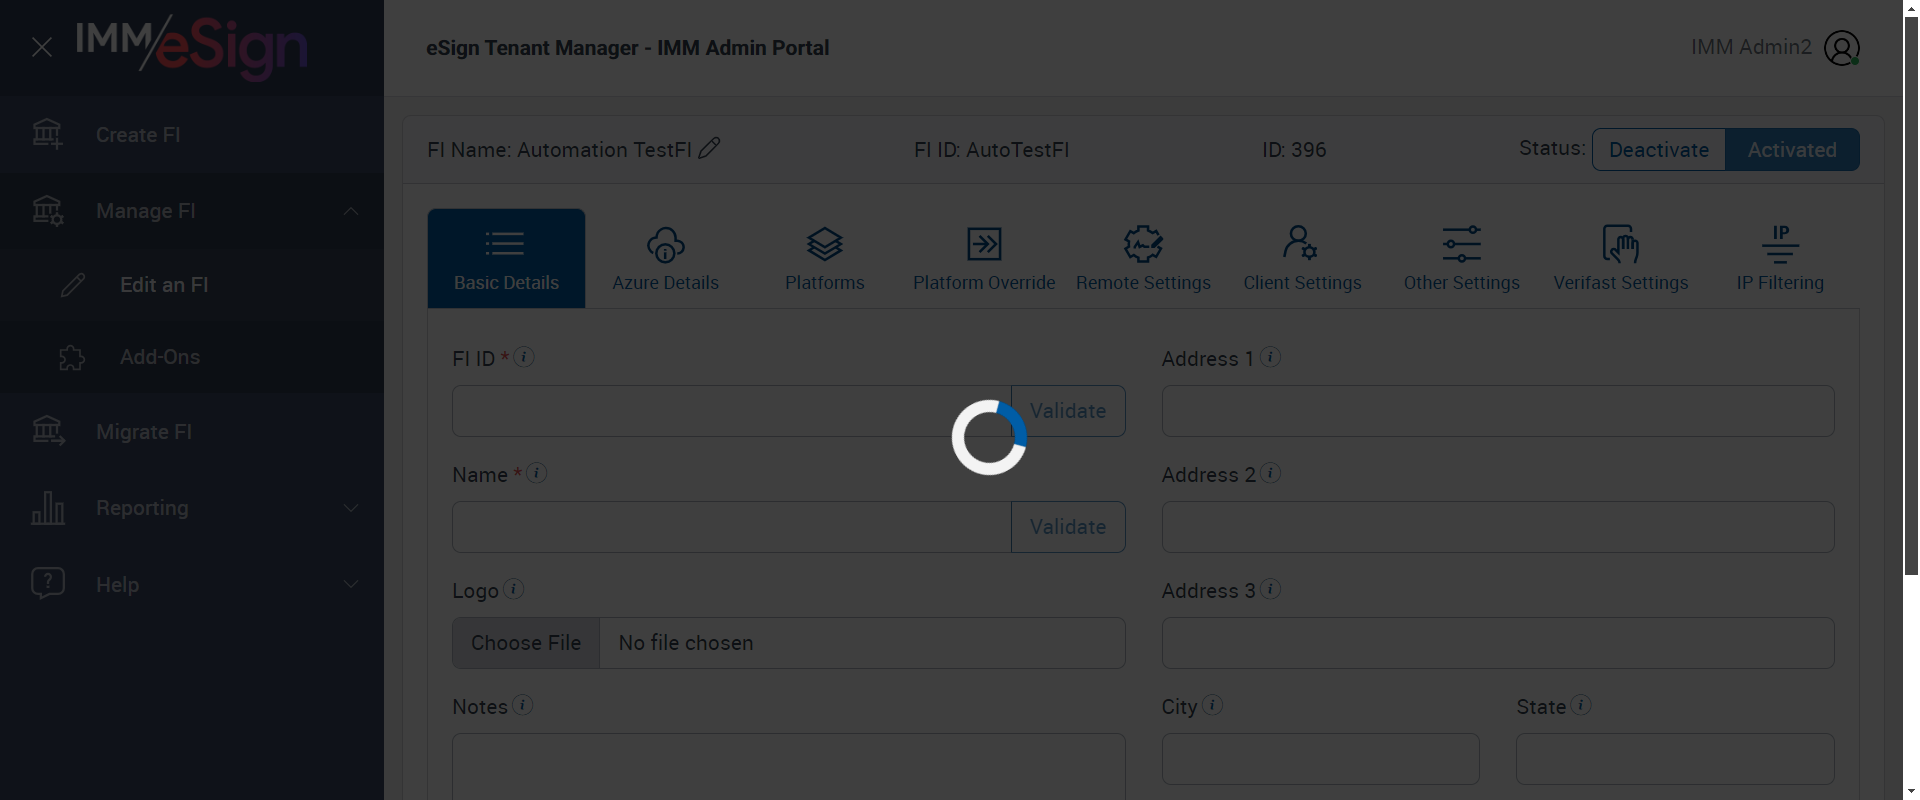Show info for Address 3
The height and width of the screenshot is (800, 1920).
[1271, 589]
